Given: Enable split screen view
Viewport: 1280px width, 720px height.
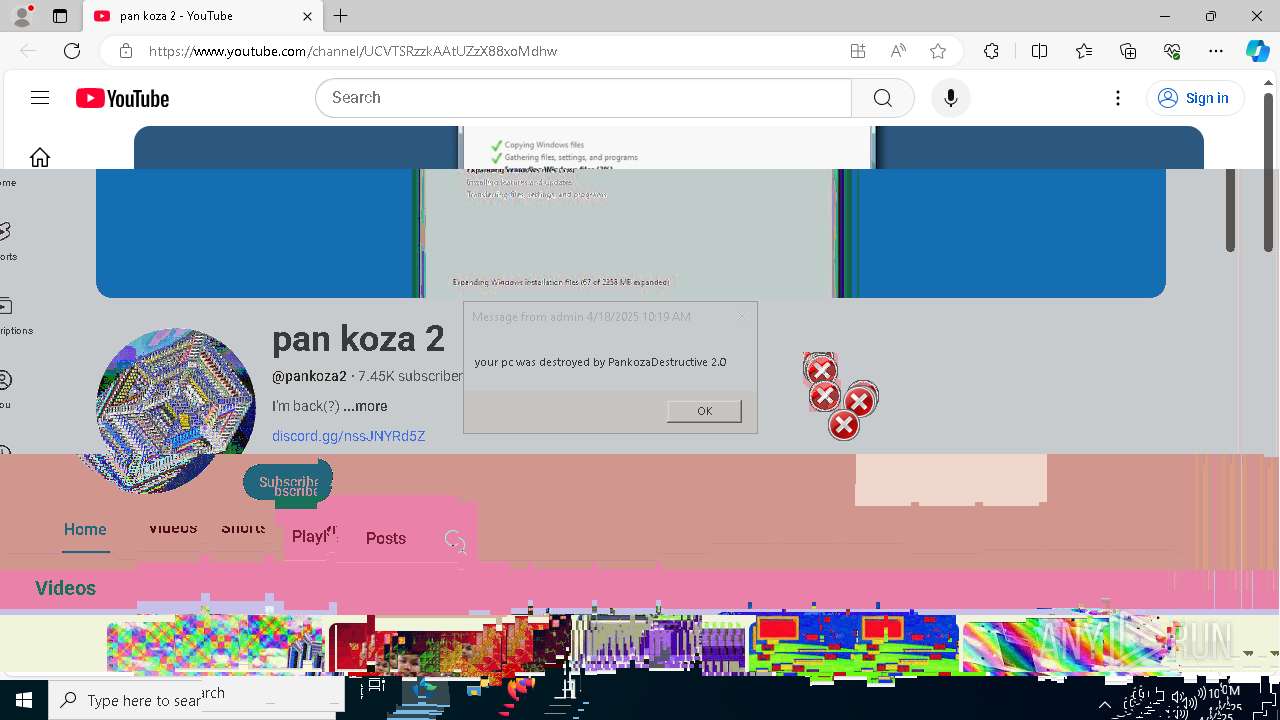Looking at the screenshot, I should [1039, 51].
